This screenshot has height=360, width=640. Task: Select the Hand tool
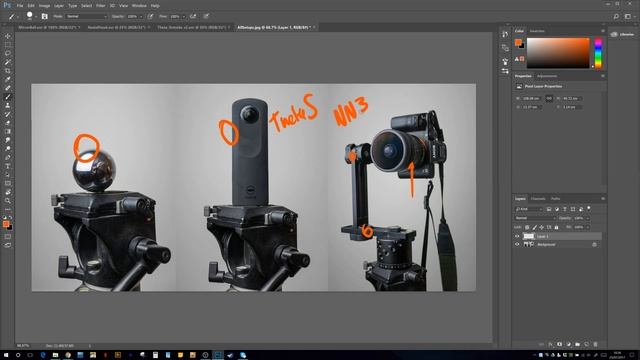8,192
